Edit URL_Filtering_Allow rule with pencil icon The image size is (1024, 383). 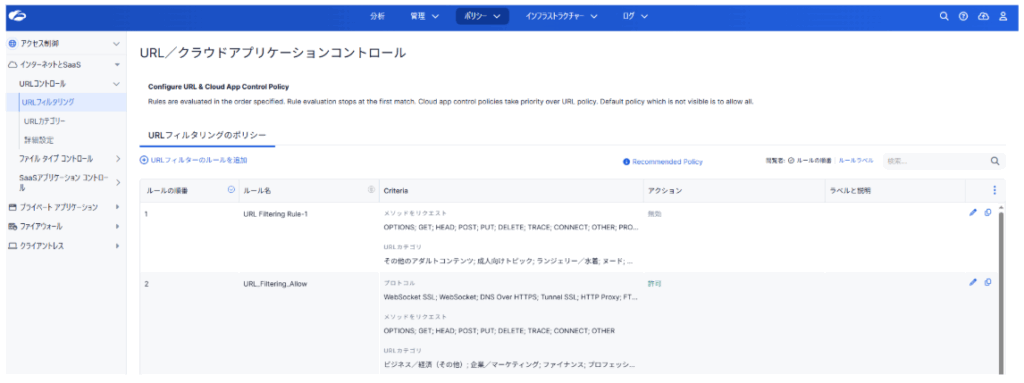tap(973, 282)
